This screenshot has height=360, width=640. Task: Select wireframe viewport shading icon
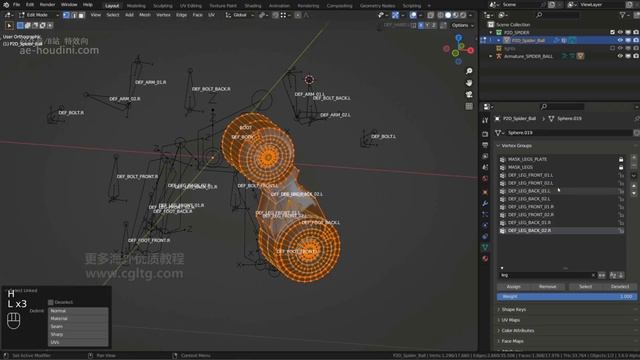coord(440,15)
